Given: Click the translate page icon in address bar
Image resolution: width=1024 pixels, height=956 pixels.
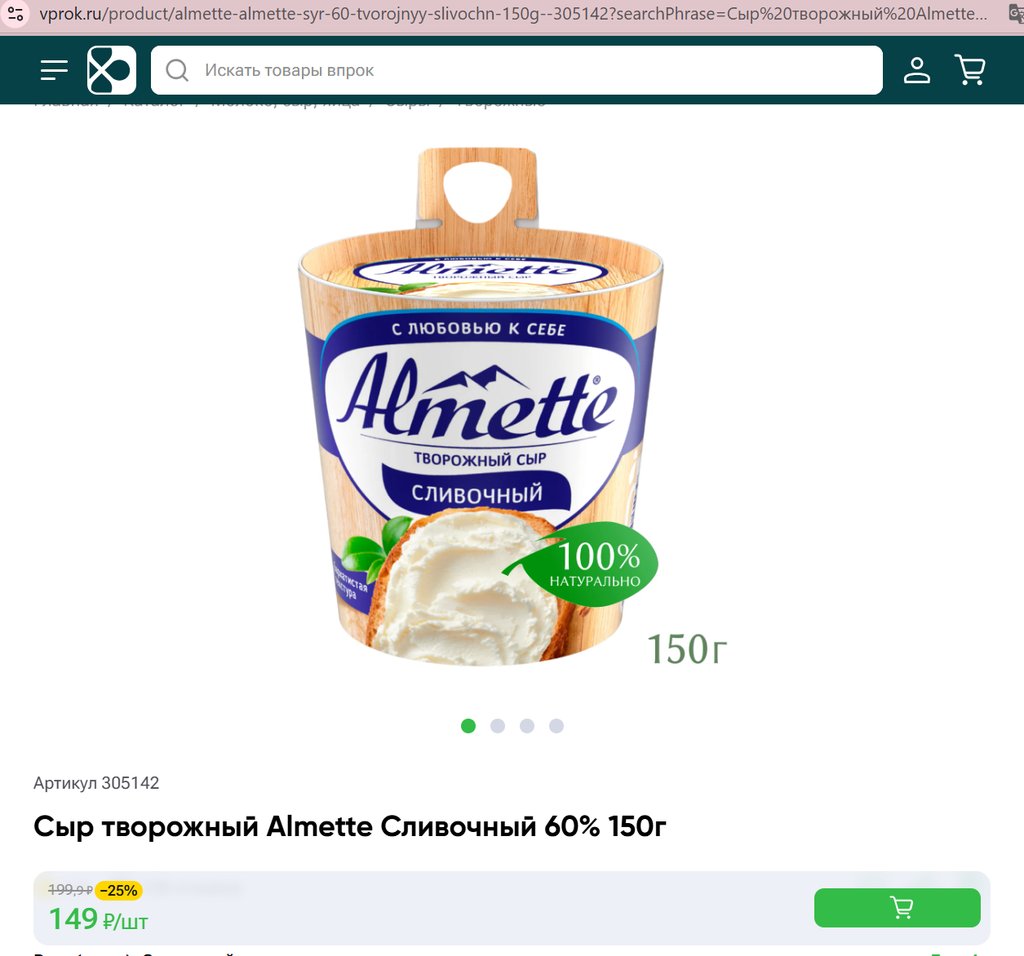Looking at the screenshot, I should 1015,15.
